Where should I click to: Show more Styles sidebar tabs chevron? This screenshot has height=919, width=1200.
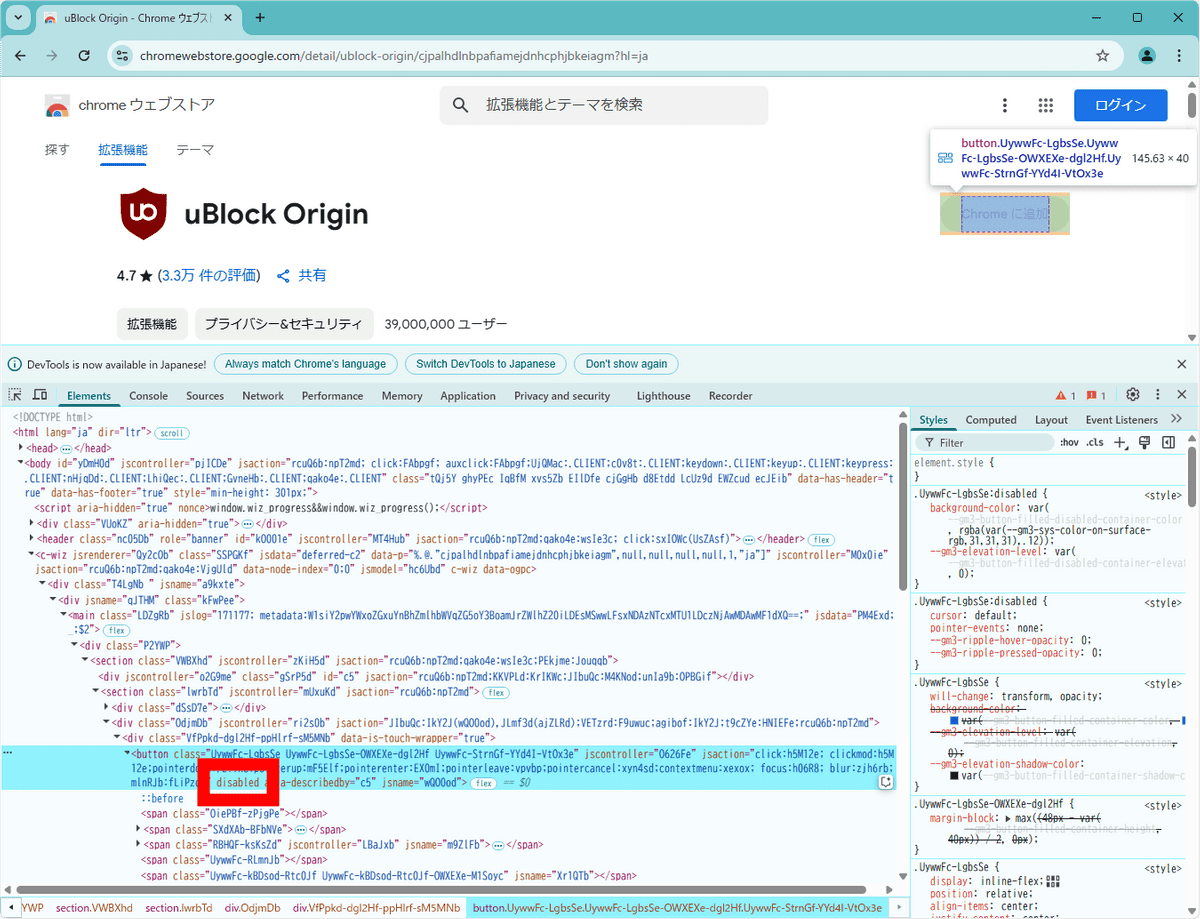[1176, 419]
